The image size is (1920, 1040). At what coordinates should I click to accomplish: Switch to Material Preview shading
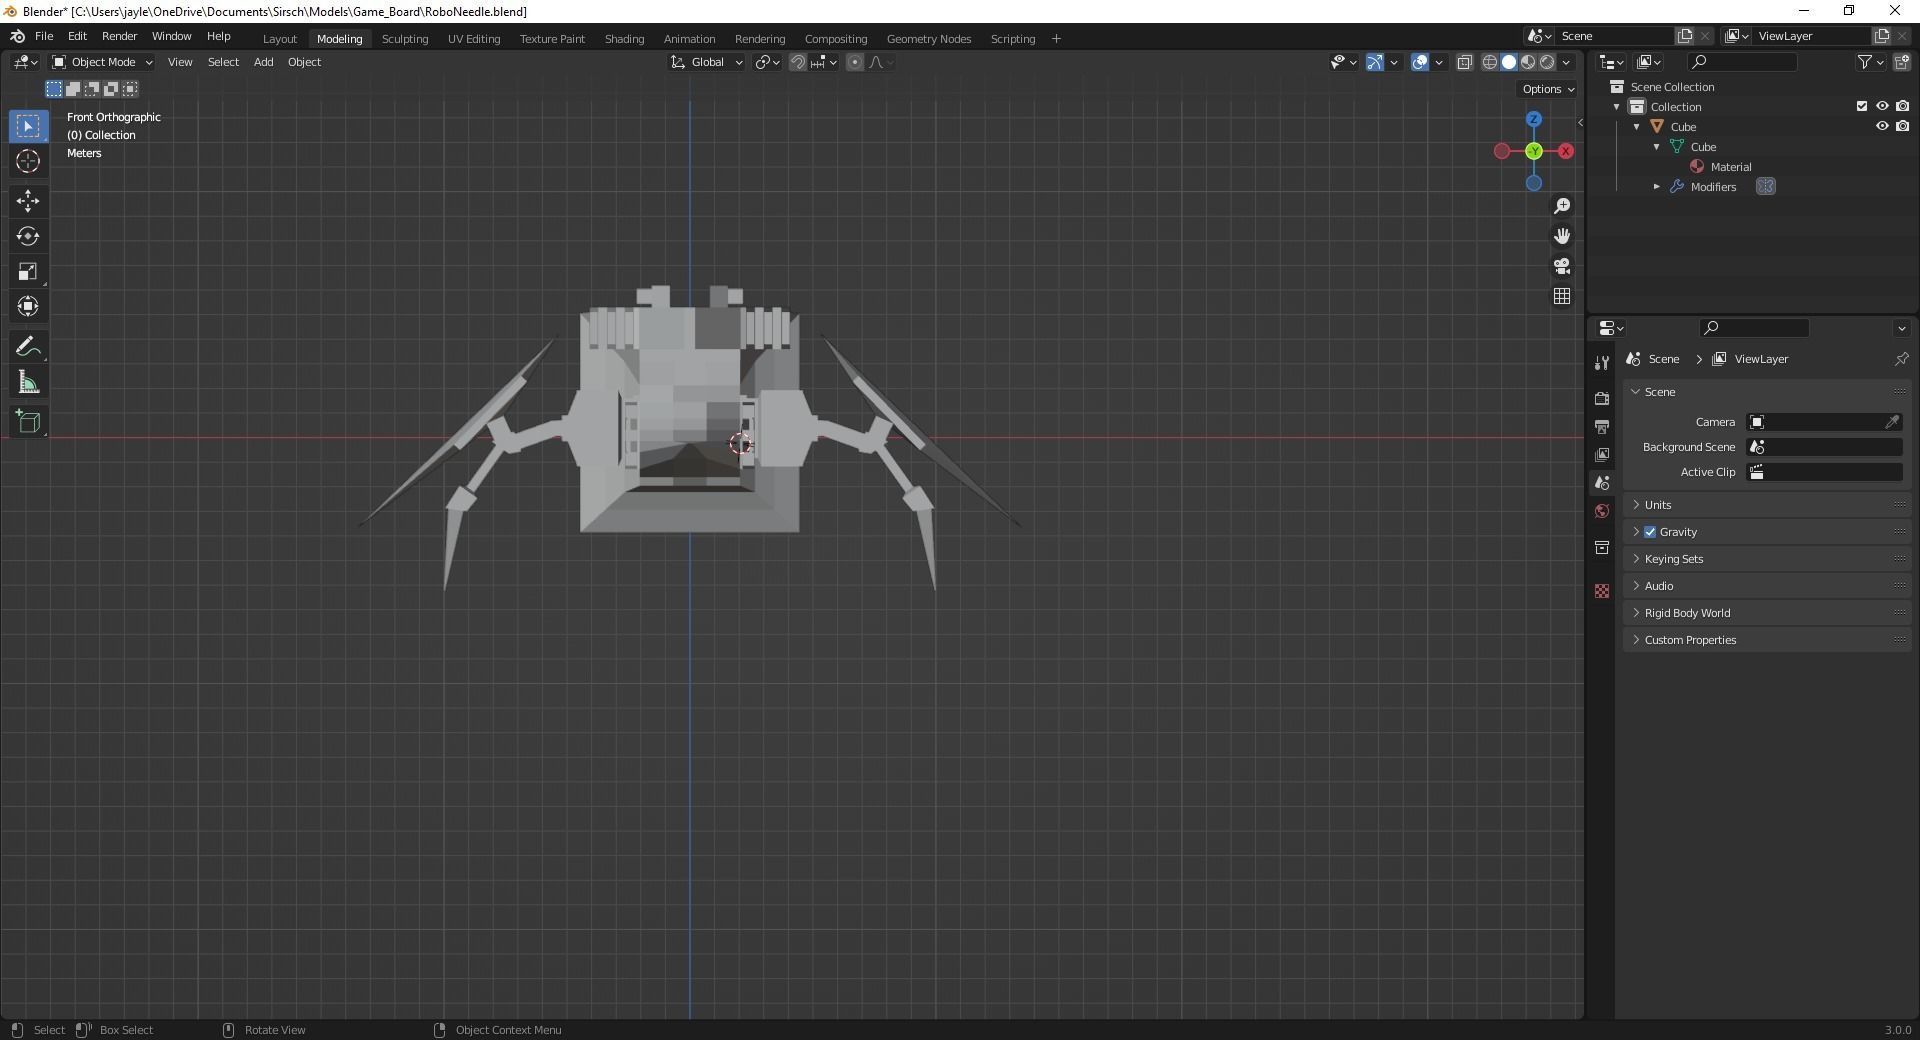1528,62
